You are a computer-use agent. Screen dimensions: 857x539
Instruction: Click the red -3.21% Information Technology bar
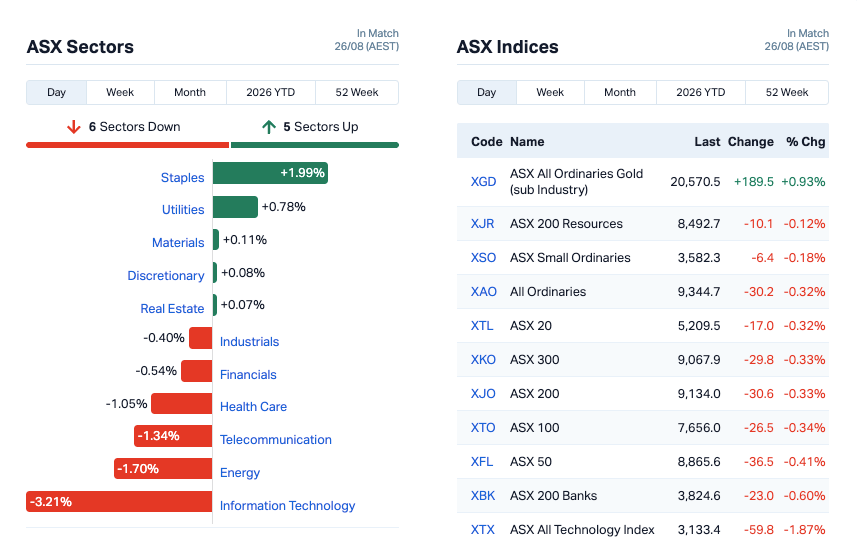tap(119, 501)
